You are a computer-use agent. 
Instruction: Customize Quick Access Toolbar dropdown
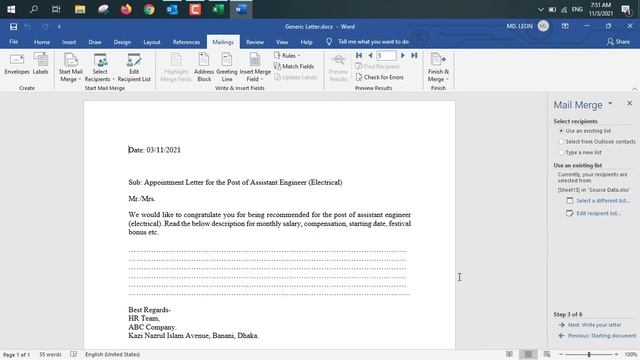point(59,27)
